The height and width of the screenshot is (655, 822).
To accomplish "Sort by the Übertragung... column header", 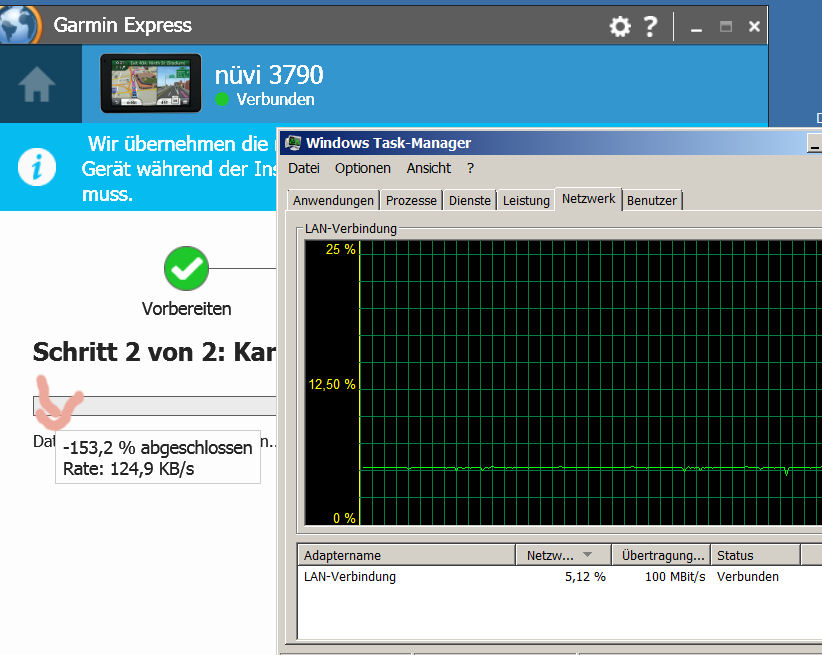I will (661, 555).
